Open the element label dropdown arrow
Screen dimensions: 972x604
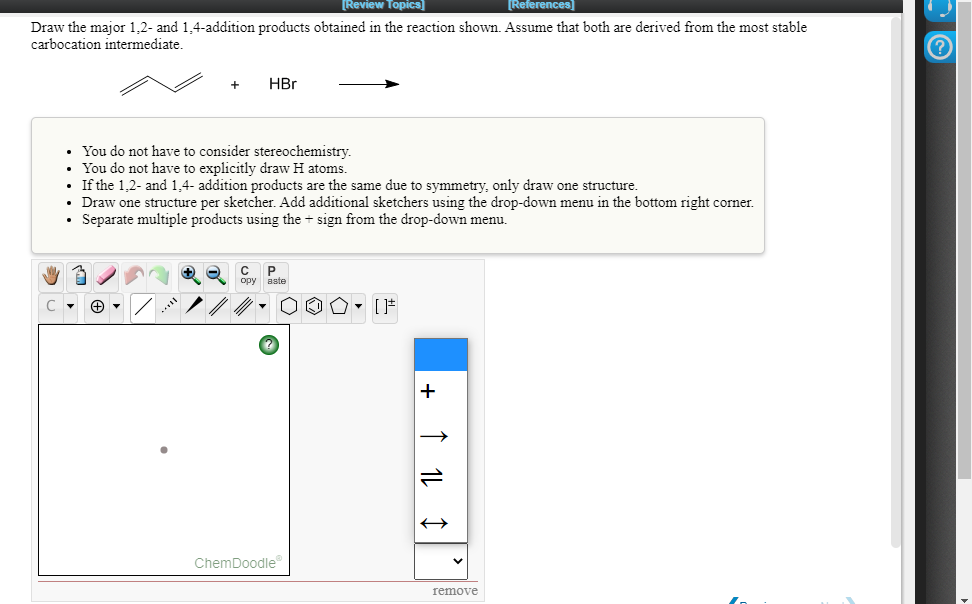(x=70, y=306)
